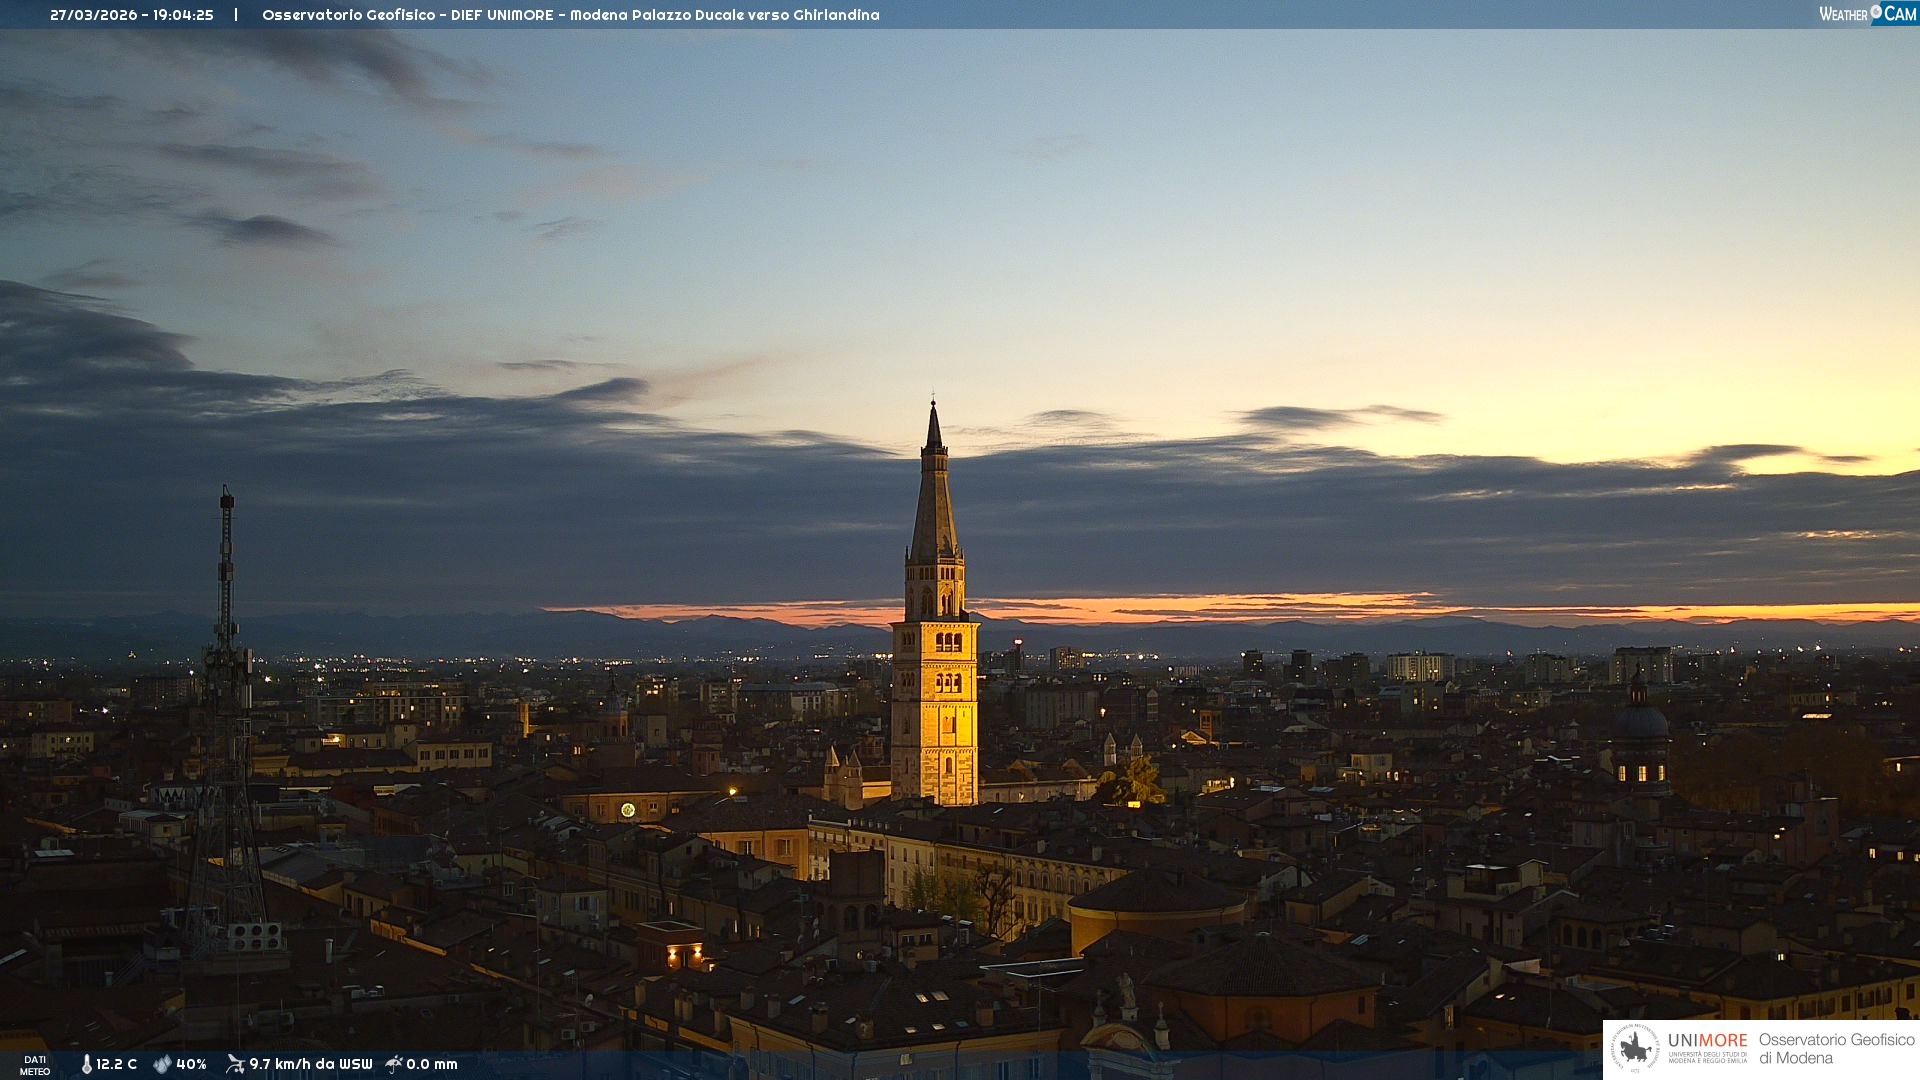Click the date and time stamp
1920x1080 pixels.
click(x=131, y=15)
